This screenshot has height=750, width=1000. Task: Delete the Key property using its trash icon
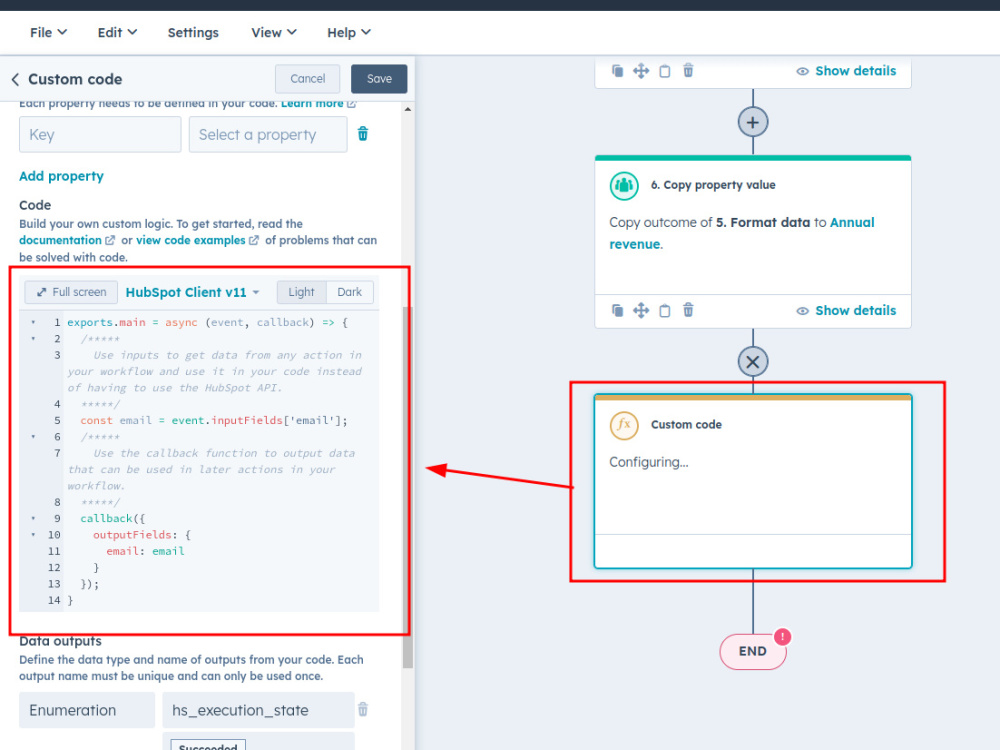coord(362,134)
